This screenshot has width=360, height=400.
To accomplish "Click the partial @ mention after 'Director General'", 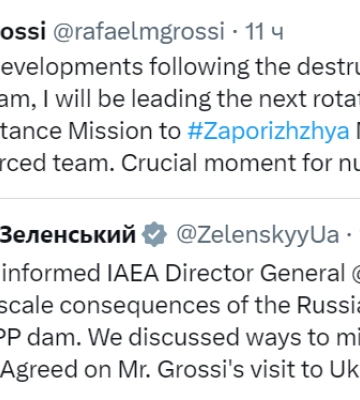I will 355,273.
